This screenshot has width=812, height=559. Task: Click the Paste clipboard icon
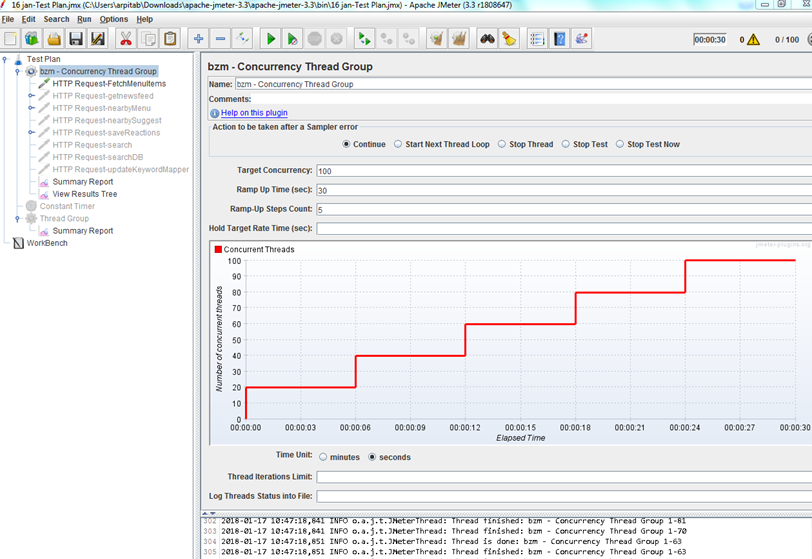[170, 39]
